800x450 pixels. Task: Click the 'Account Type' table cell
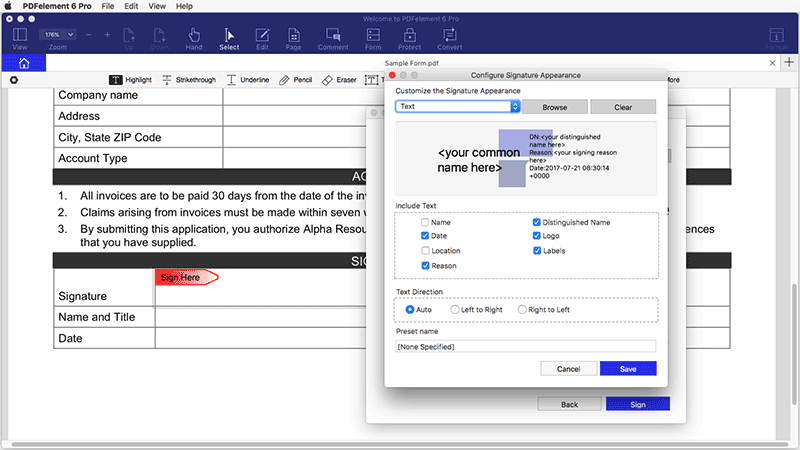coord(138,158)
